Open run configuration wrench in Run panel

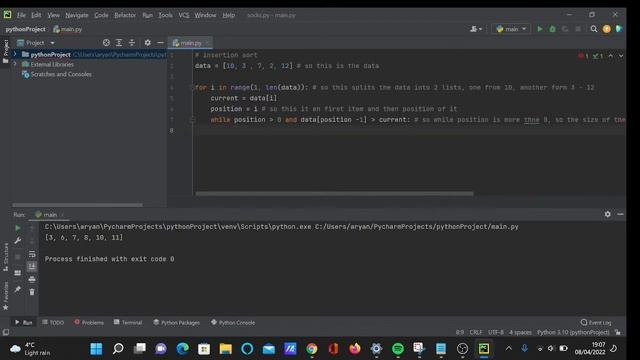click(18, 241)
